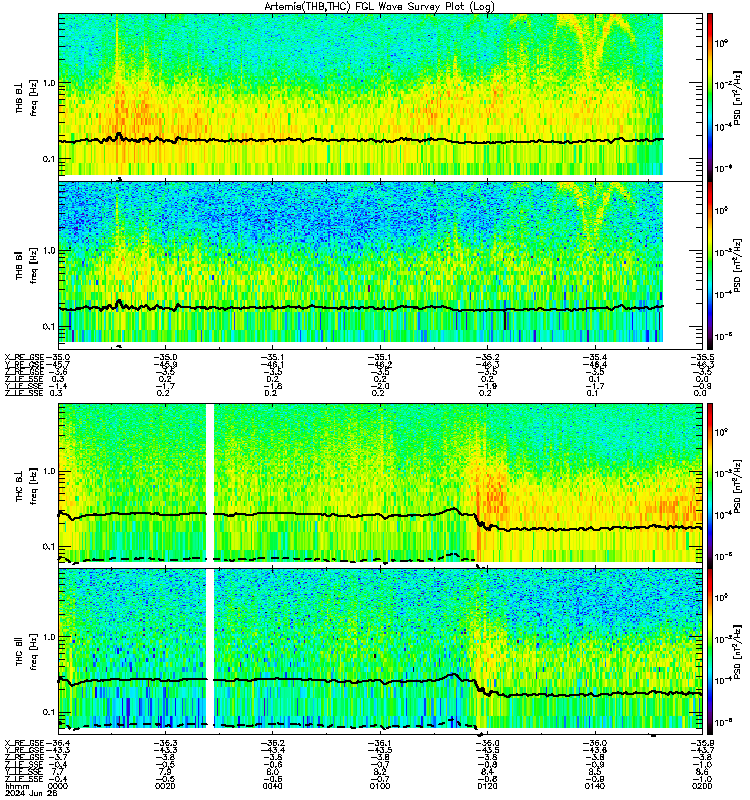Image resolution: width=750 pixels, height=800 pixels.
Task: Click the color bar beside THC B-parallel panel
Action: 710,652
